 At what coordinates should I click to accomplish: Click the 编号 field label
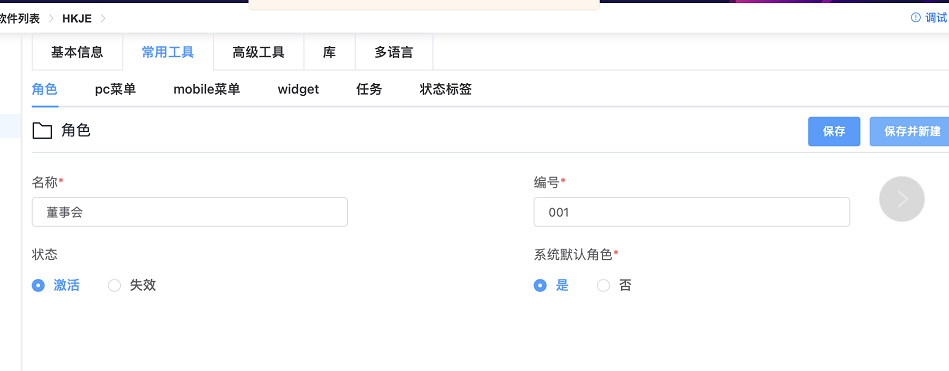[x=547, y=182]
